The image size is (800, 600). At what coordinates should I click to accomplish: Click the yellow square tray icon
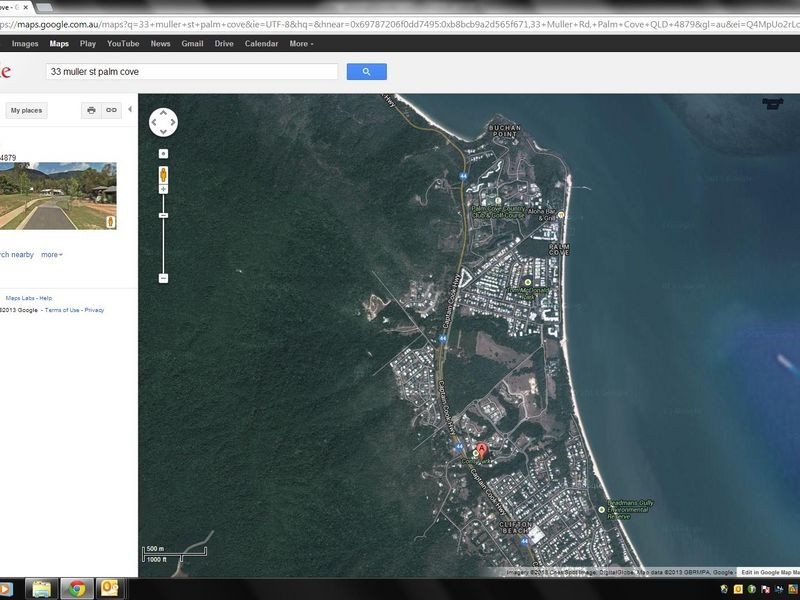coord(738,589)
